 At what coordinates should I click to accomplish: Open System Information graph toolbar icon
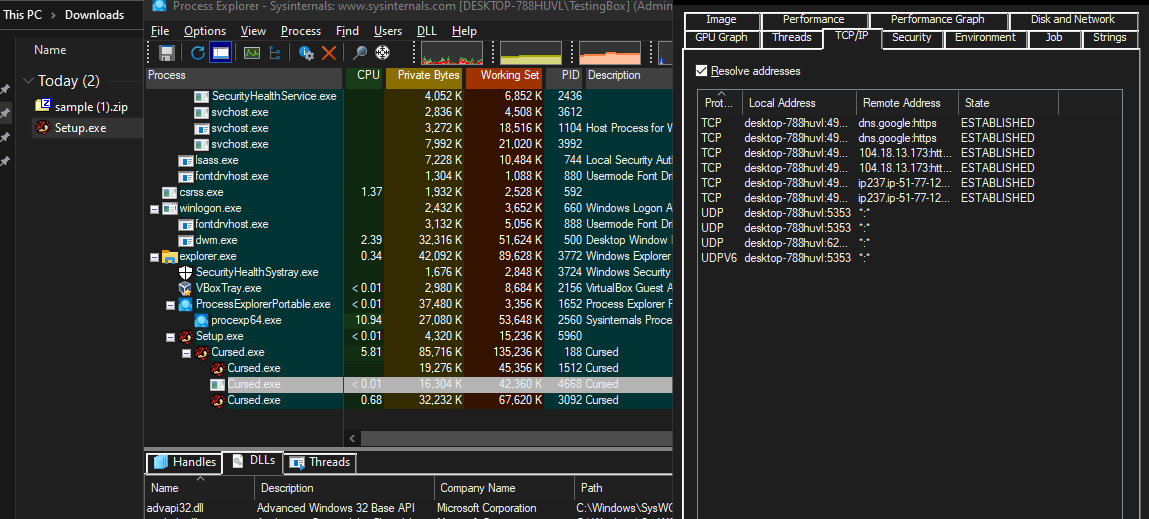(x=251, y=53)
